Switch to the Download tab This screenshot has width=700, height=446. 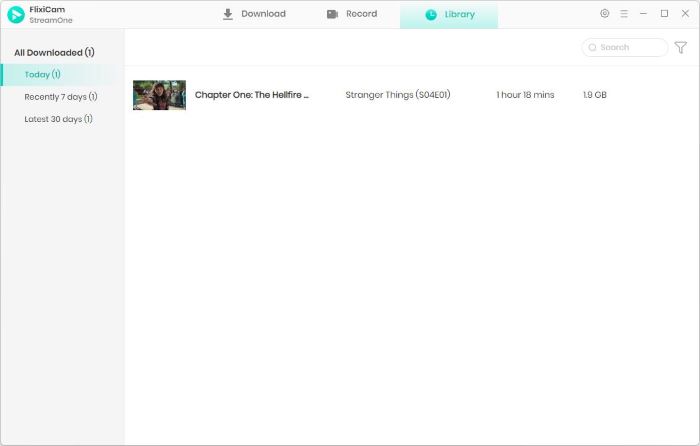[x=254, y=14]
